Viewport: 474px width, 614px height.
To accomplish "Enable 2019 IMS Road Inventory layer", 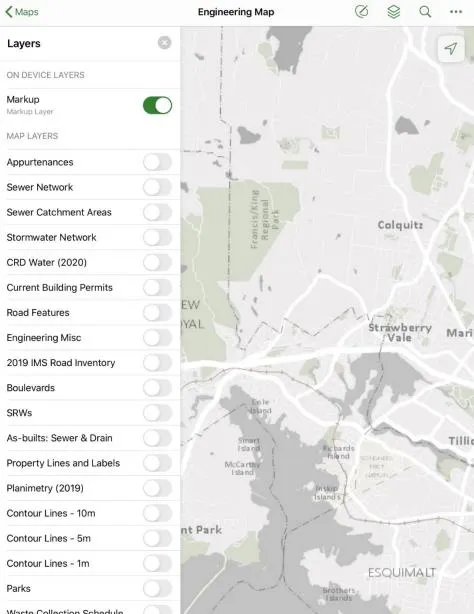I will point(157,363).
